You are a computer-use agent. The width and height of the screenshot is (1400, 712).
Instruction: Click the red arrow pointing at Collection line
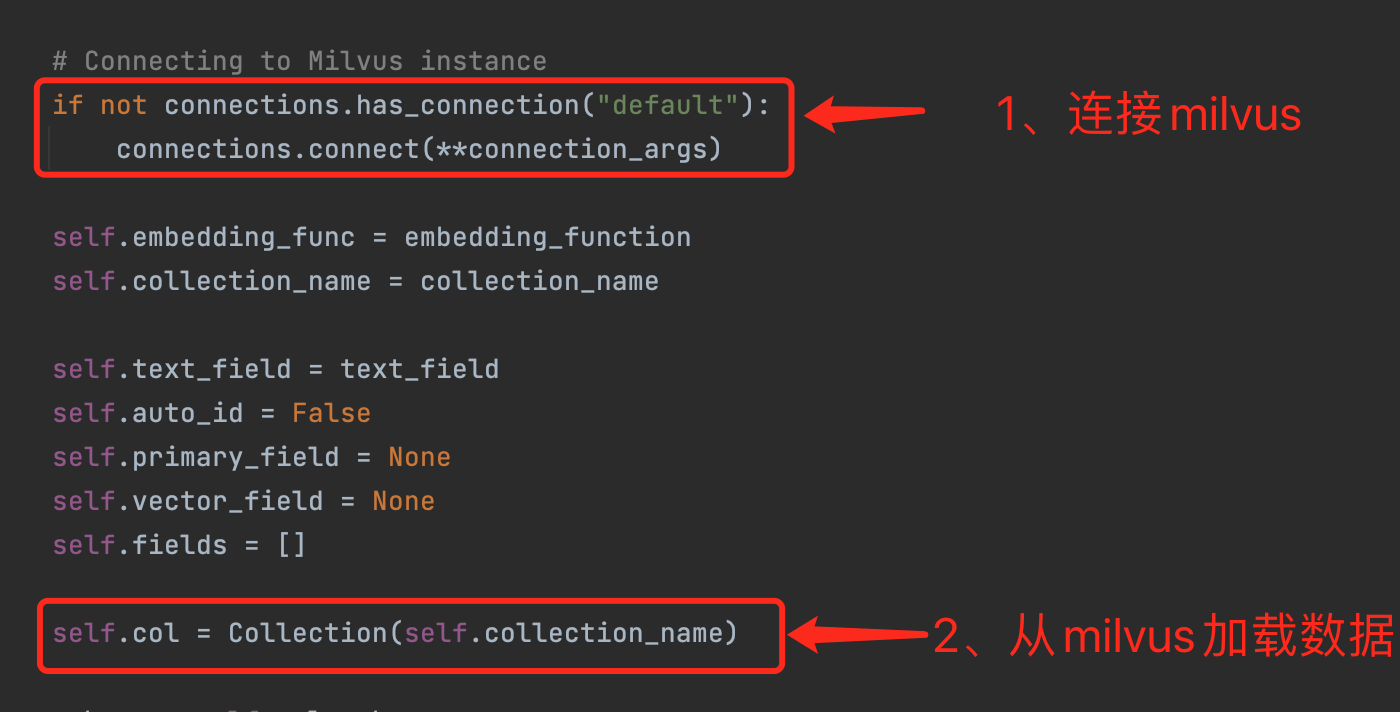pos(858,633)
